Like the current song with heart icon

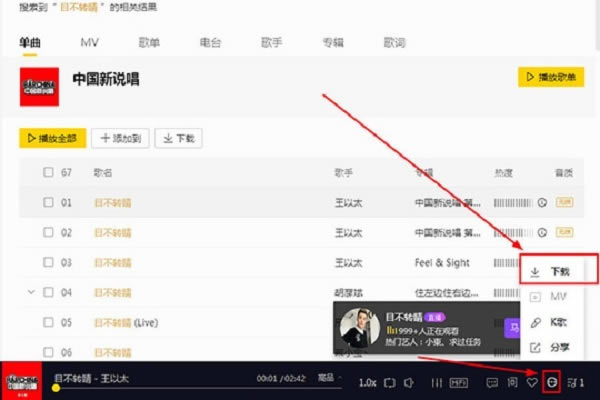click(532, 383)
